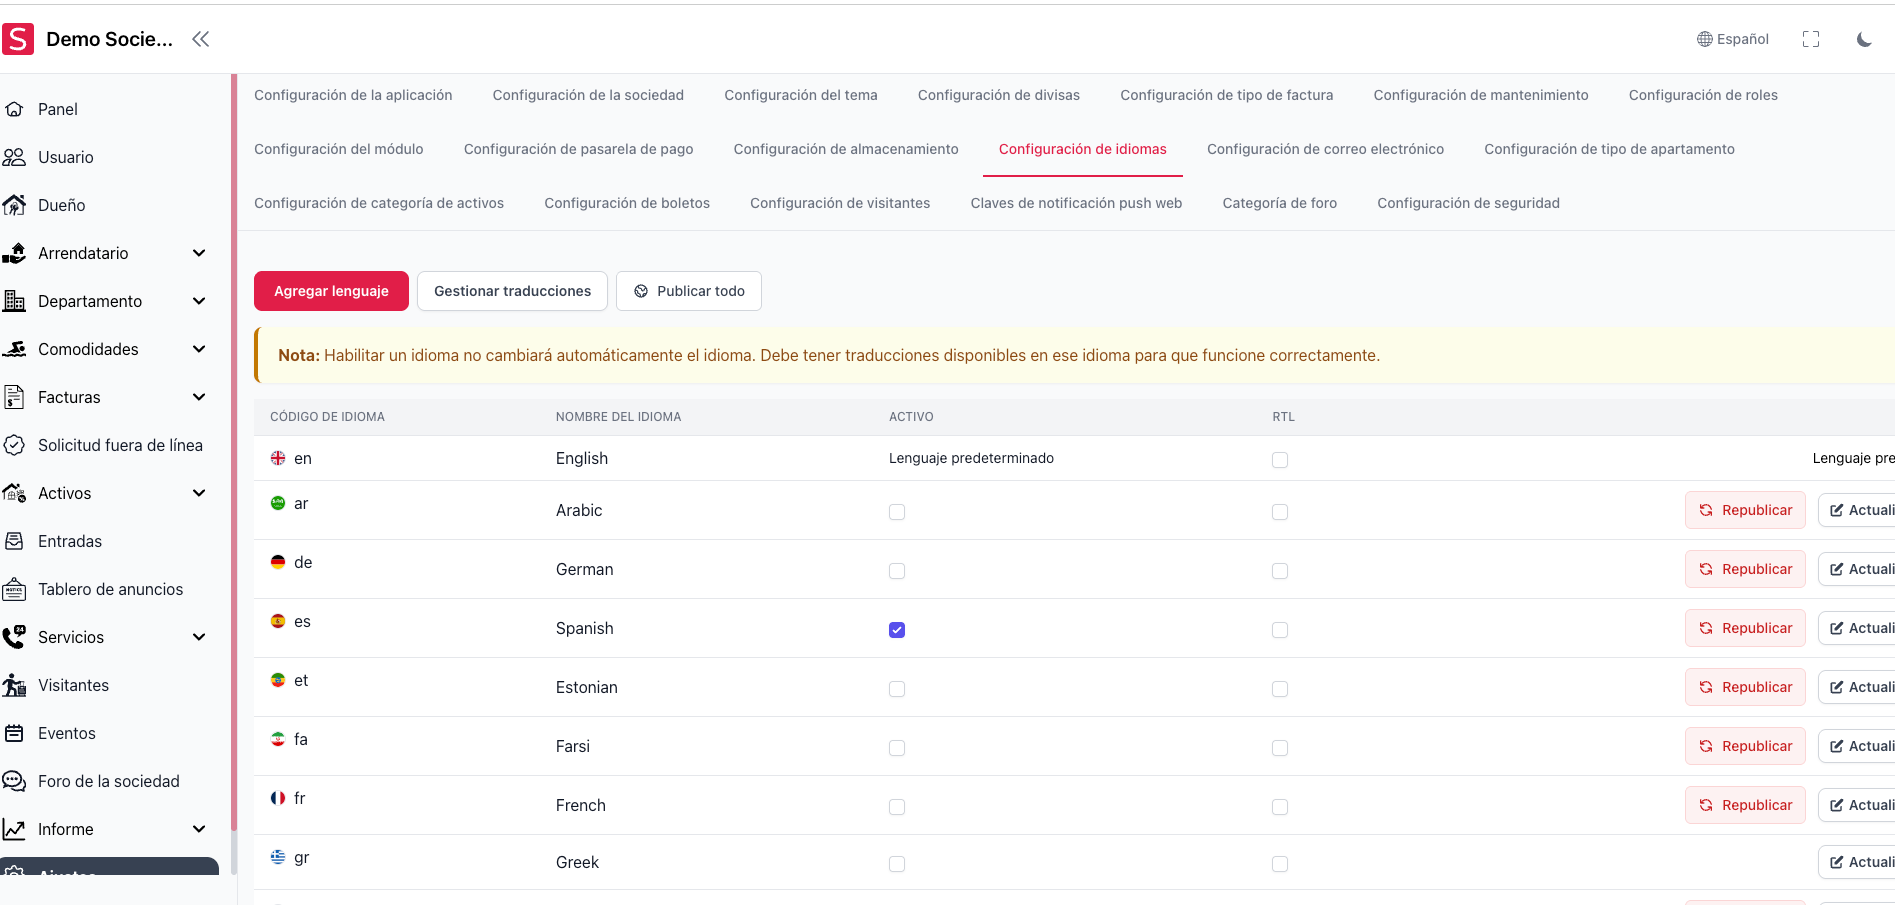Enable RTL checkbox for Farsi
Image resolution: width=1895 pixels, height=905 pixels.
tap(1280, 748)
